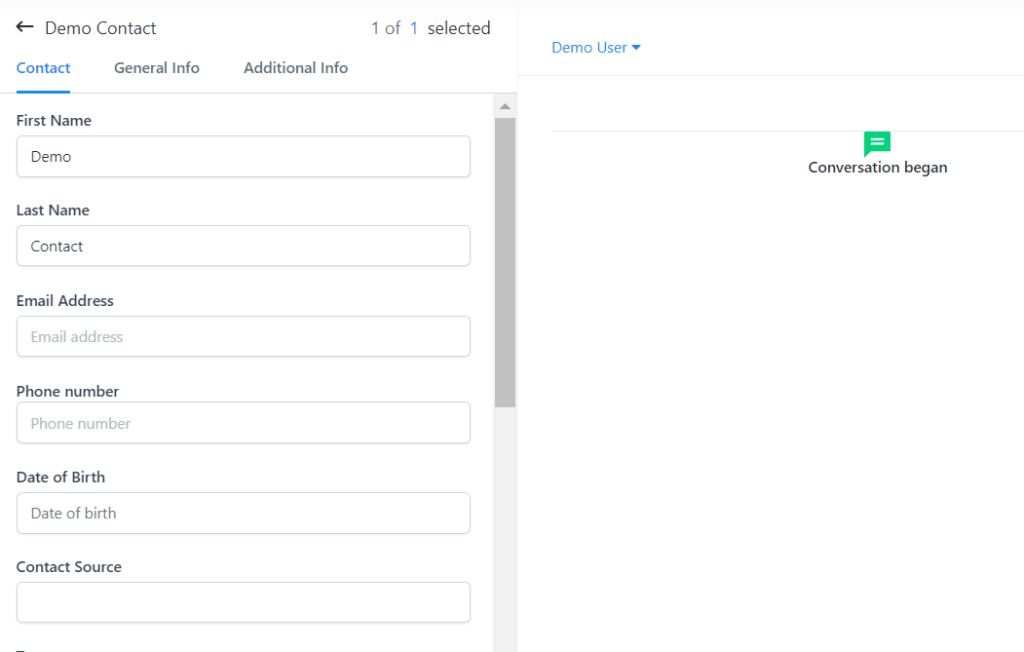Focus the Phone number input field
This screenshot has width=1024, height=652.
243,423
